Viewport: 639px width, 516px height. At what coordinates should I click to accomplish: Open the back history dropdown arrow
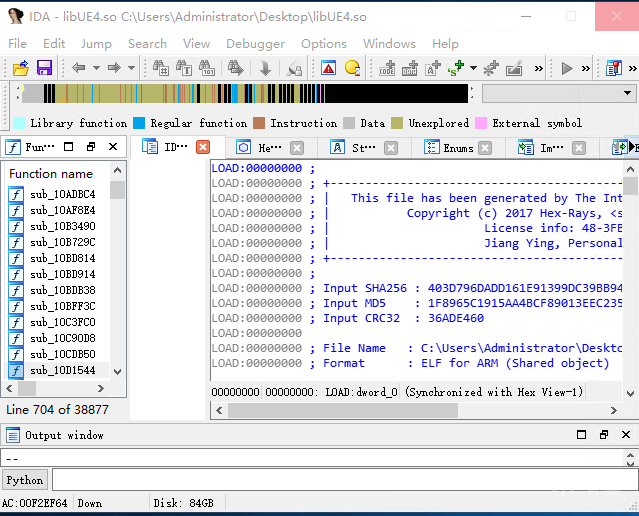[96, 68]
